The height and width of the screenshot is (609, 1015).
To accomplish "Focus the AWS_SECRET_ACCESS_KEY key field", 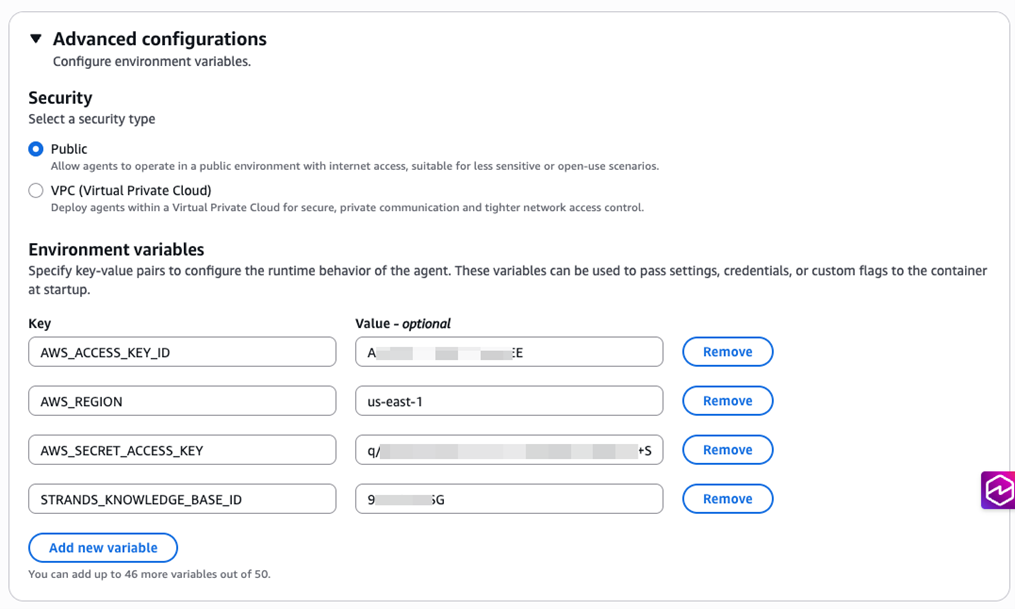I will (182, 450).
